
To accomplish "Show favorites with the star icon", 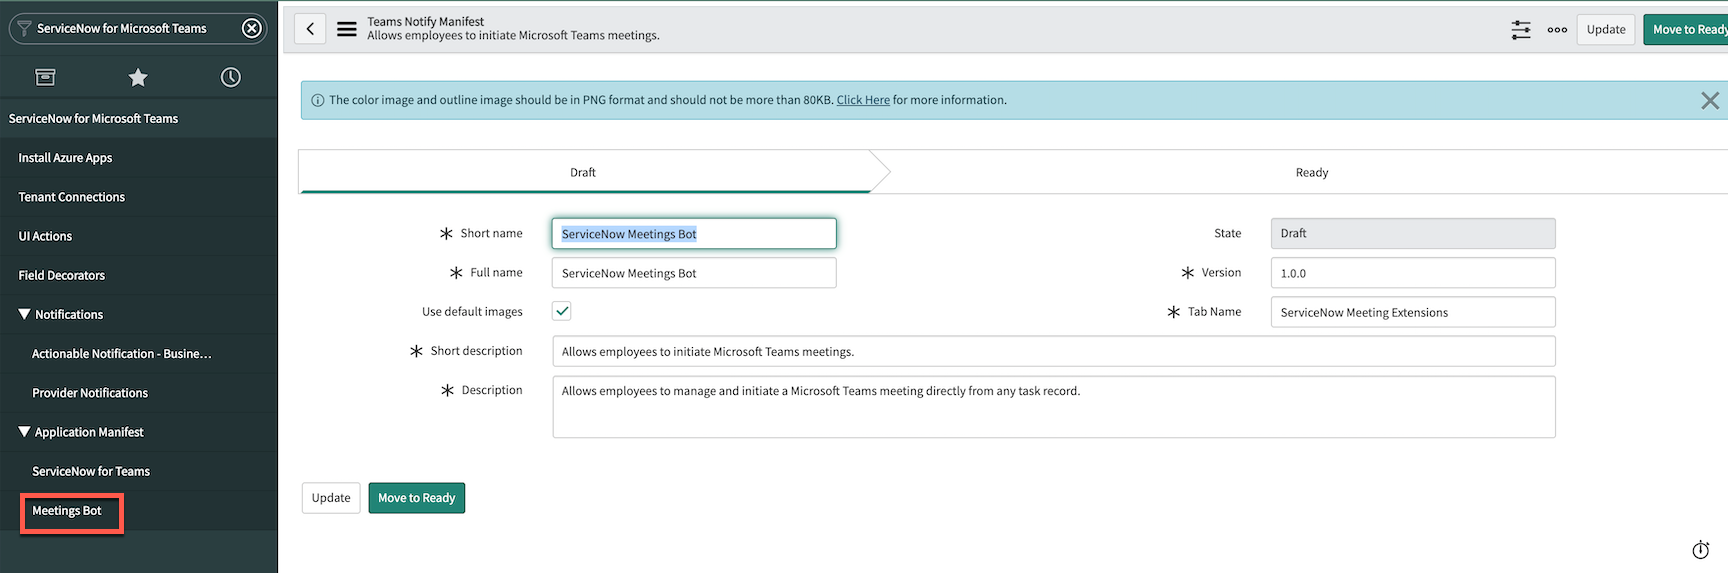I will point(138,77).
